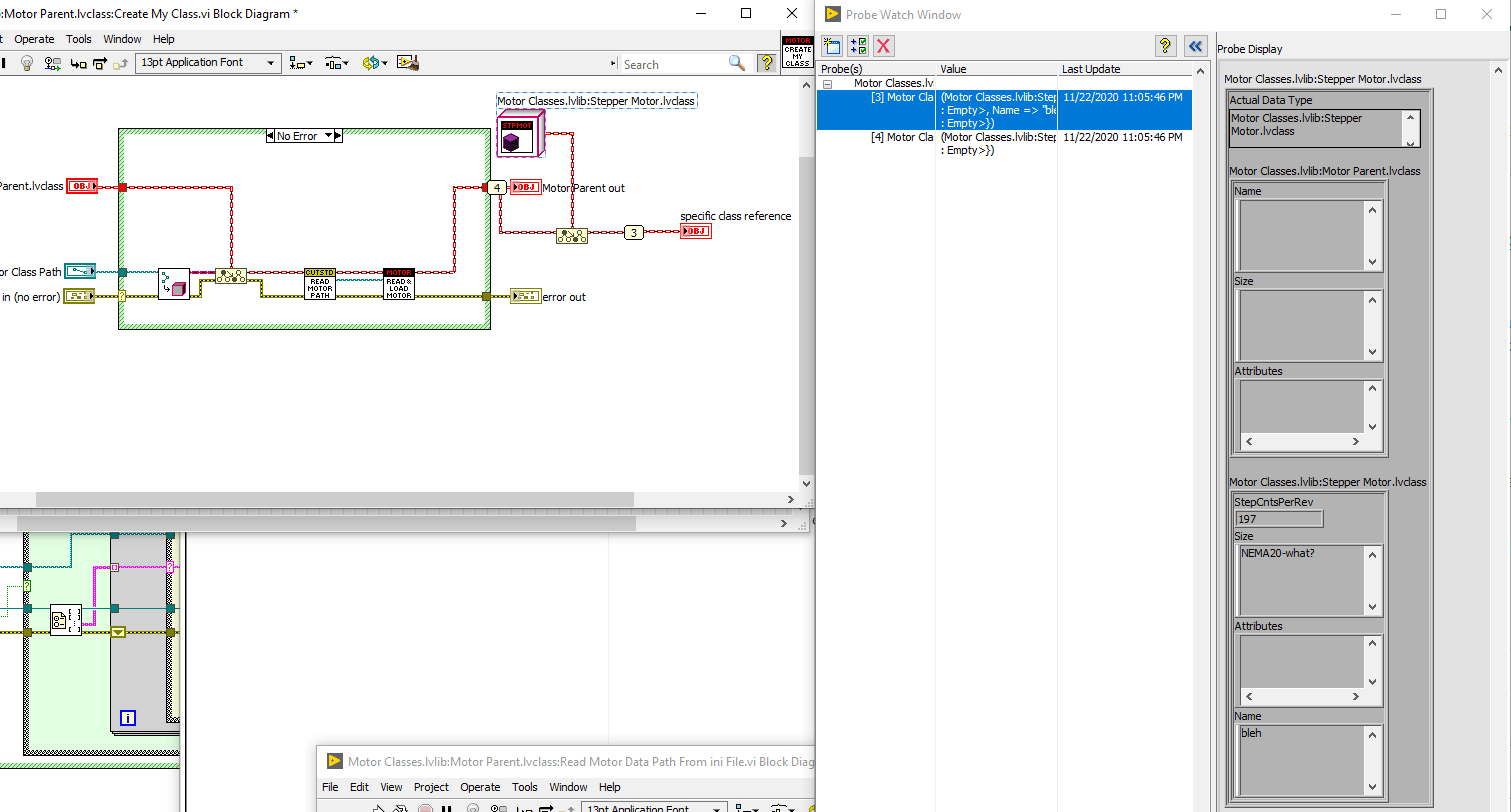Image resolution: width=1511 pixels, height=812 pixels.
Task: Click inside the Search field
Action: point(670,62)
